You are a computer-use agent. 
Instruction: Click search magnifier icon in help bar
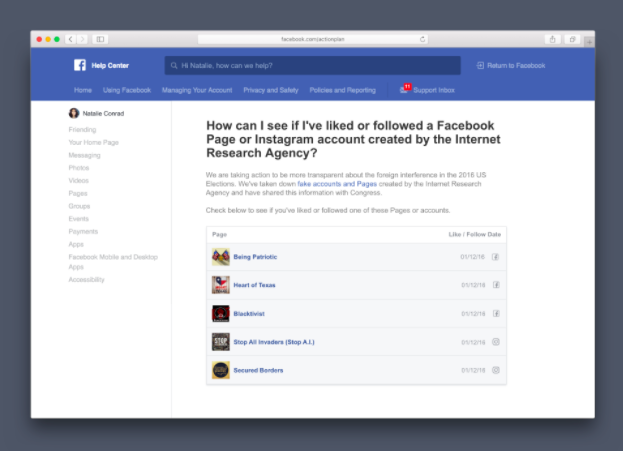[174, 66]
